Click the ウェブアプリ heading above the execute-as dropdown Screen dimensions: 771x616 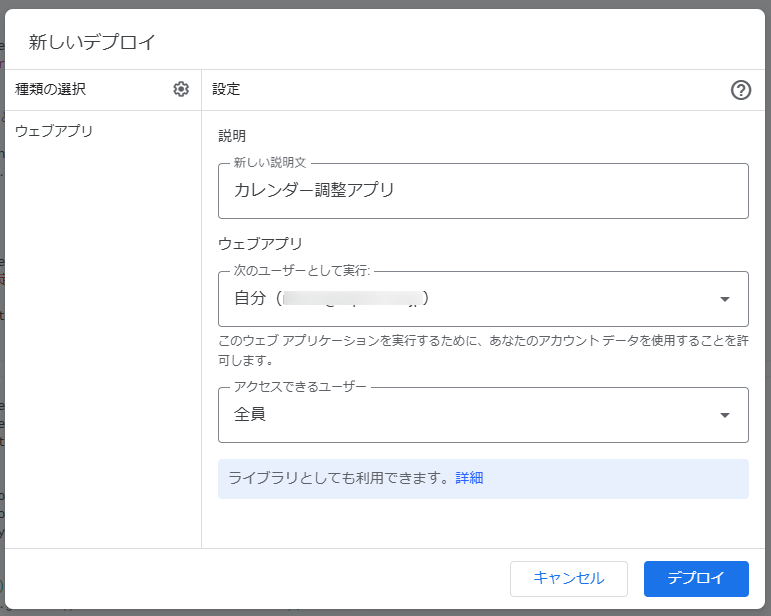click(260, 243)
